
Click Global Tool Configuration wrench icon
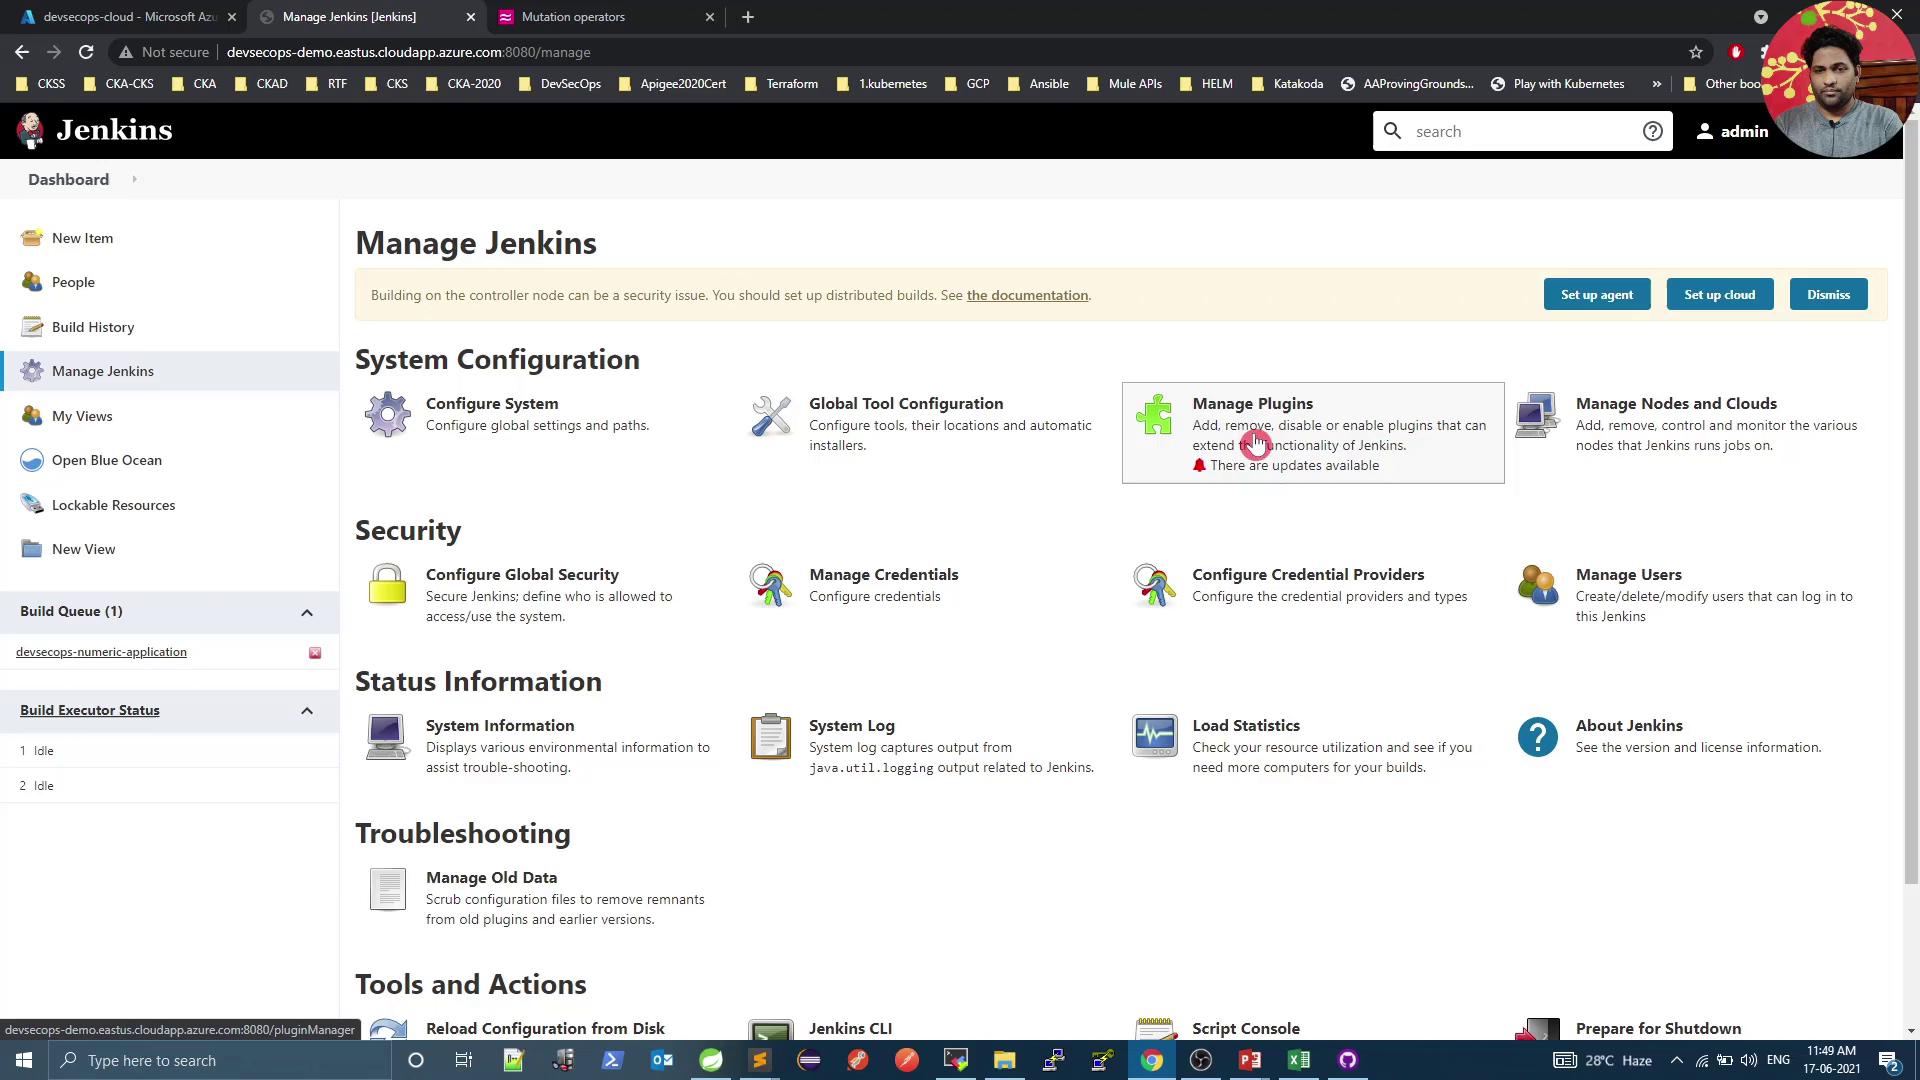(x=770, y=415)
